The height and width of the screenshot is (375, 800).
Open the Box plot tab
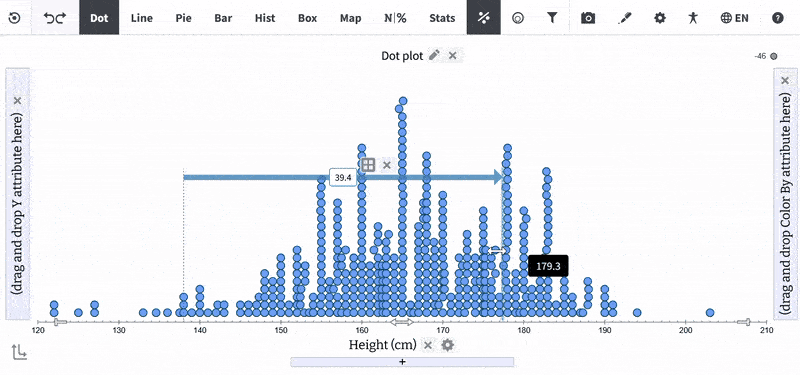click(x=308, y=18)
